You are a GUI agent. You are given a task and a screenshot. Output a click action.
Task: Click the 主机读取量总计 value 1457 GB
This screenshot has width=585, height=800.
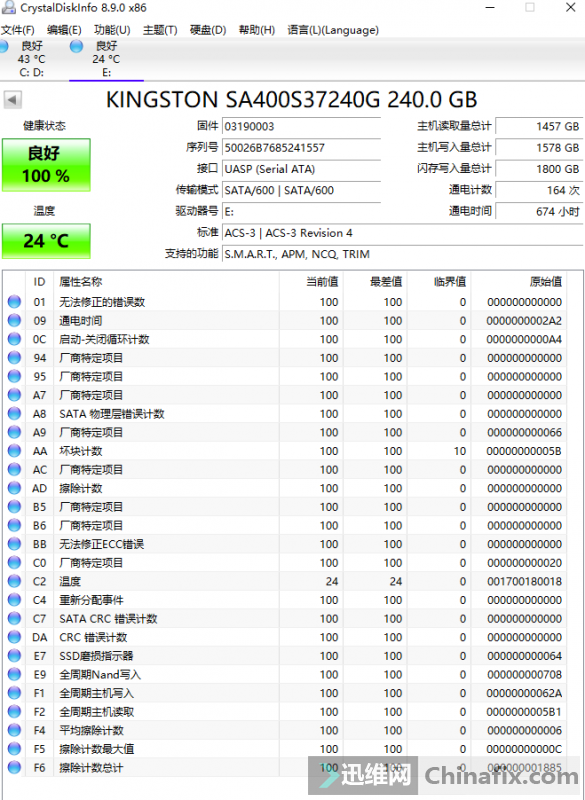[x=539, y=126]
